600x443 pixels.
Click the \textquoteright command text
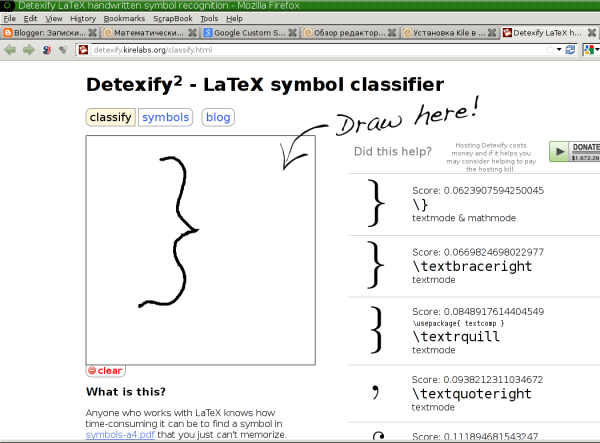coord(472,394)
